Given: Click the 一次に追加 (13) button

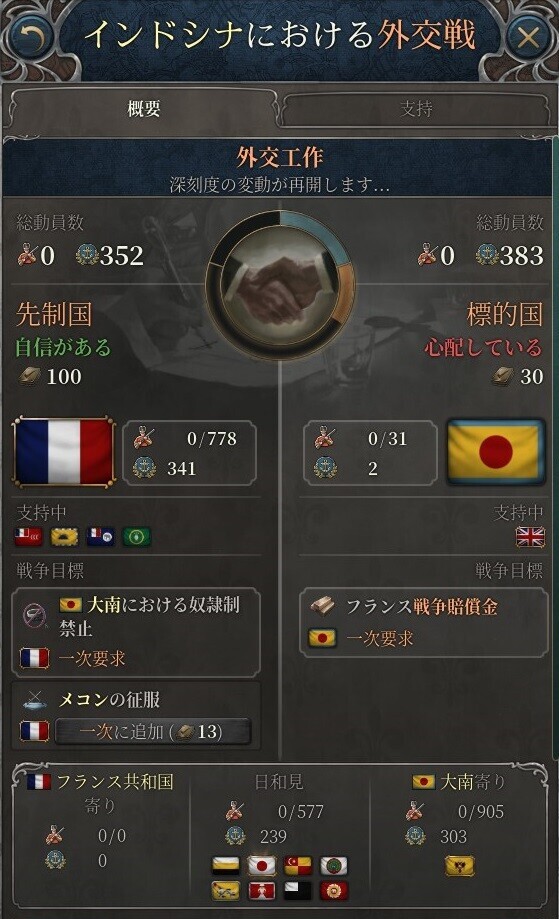Looking at the screenshot, I should (152, 731).
